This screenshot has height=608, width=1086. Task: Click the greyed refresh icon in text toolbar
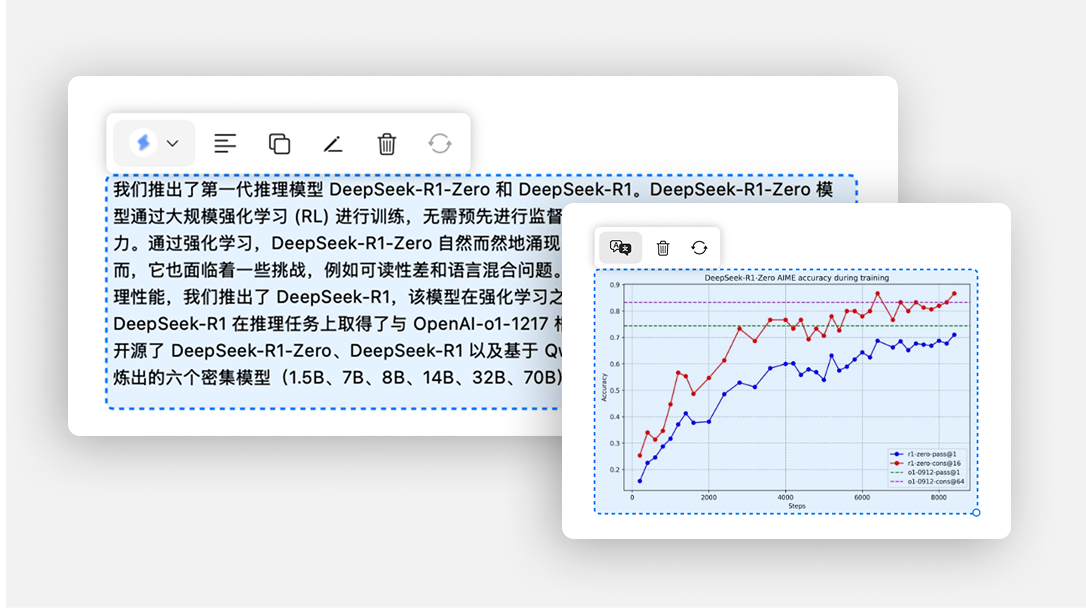(x=440, y=144)
